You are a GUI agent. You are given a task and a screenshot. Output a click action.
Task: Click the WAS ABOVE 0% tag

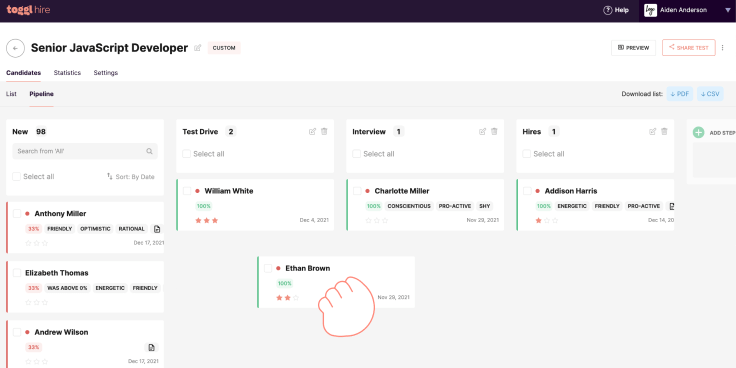(x=67, y=288)
